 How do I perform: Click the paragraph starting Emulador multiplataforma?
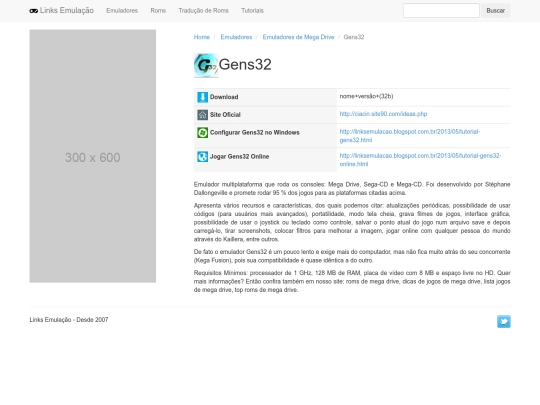pos(352,189)
